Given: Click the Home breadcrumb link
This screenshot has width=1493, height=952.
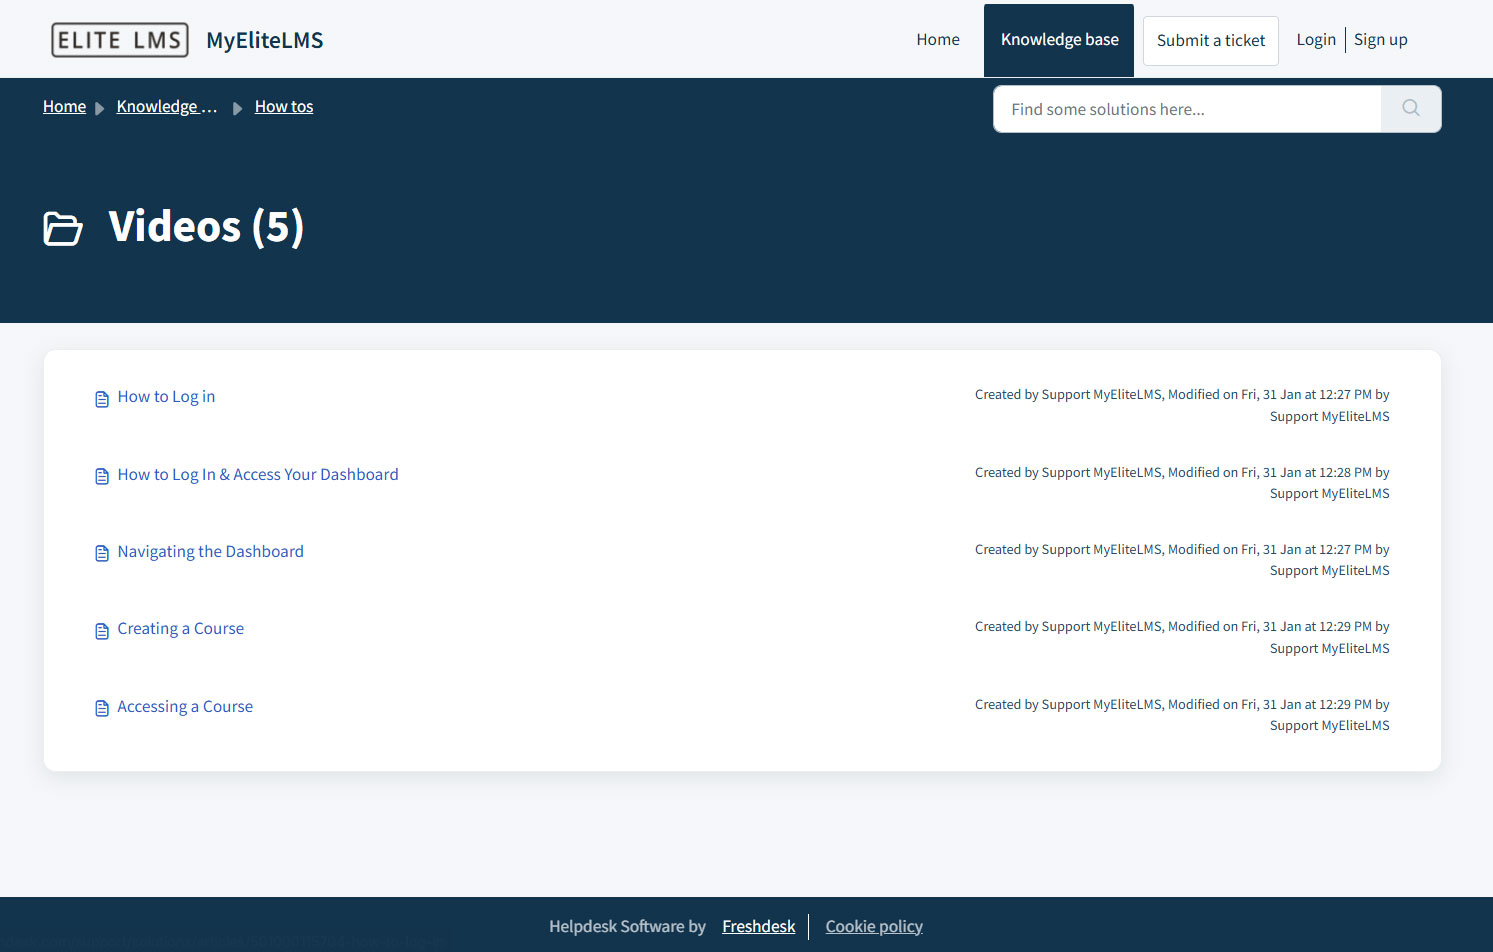Looking at the screenshot, I should click(x=64, y=107).
